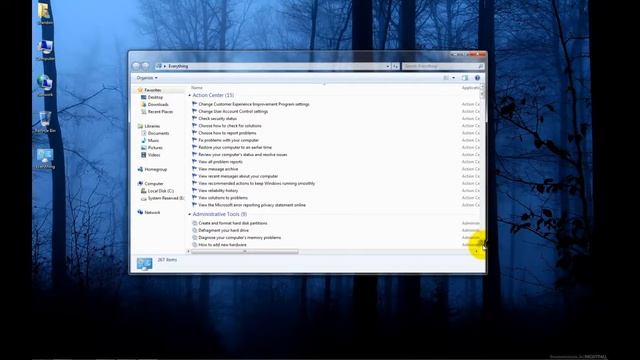Select Create and format hard disk partitions

click(233, 223)
